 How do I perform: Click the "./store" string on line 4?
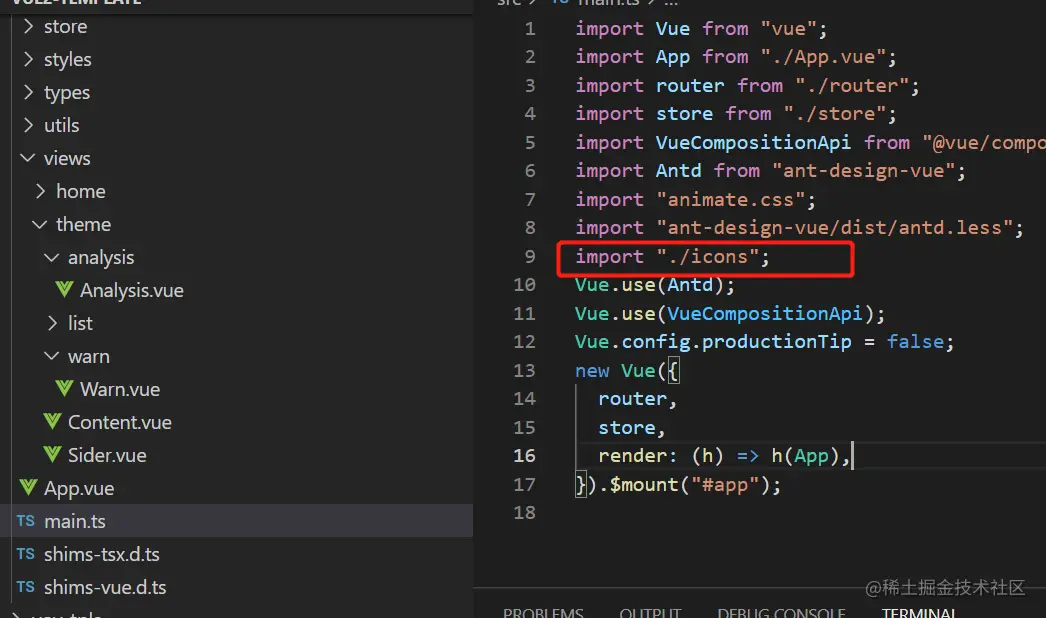click(835, 113)
